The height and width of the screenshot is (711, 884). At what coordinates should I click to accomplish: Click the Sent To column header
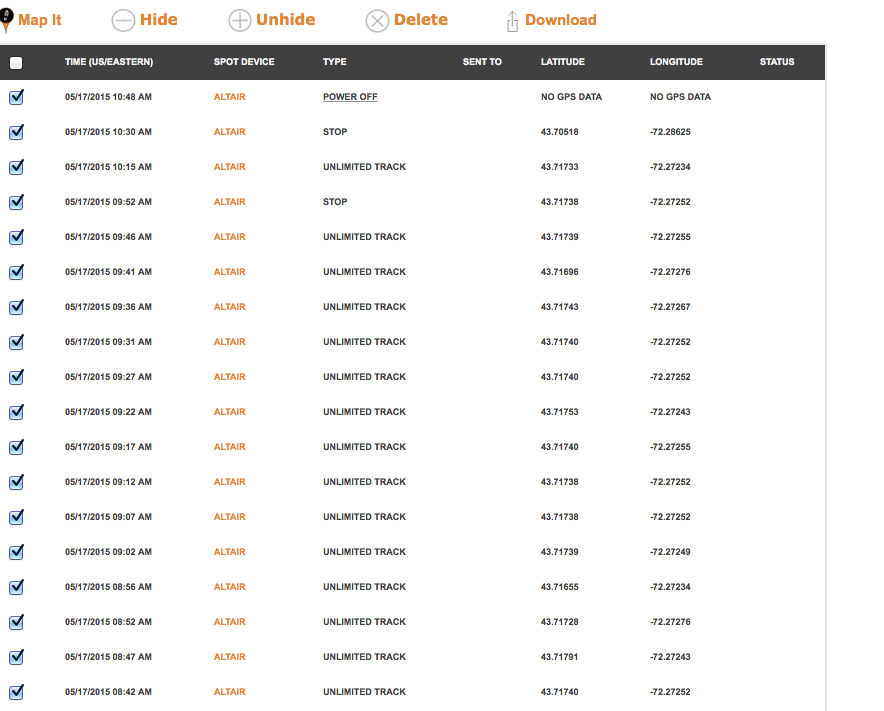pyautogui.click(x=482, y=62)
